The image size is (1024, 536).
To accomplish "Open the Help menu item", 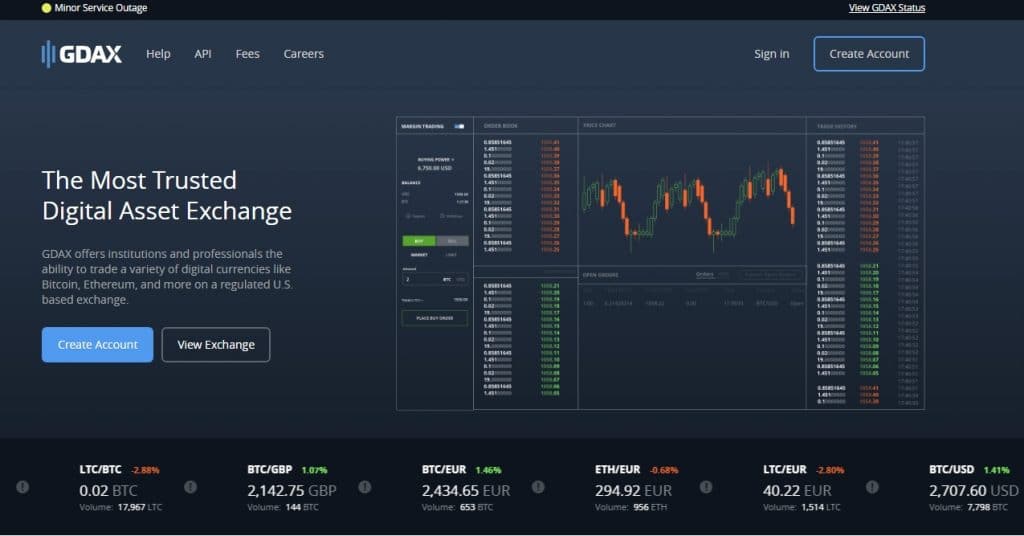I will pos(158,54).
